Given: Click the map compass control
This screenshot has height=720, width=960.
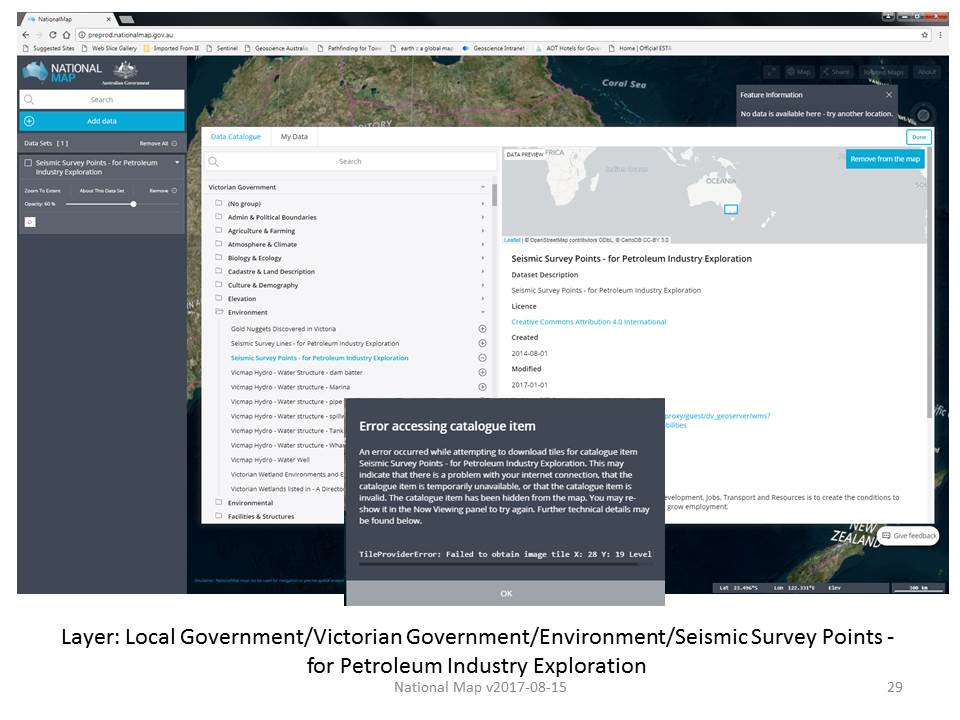Looking at the screenshot, I should click(x=923, y=114).
